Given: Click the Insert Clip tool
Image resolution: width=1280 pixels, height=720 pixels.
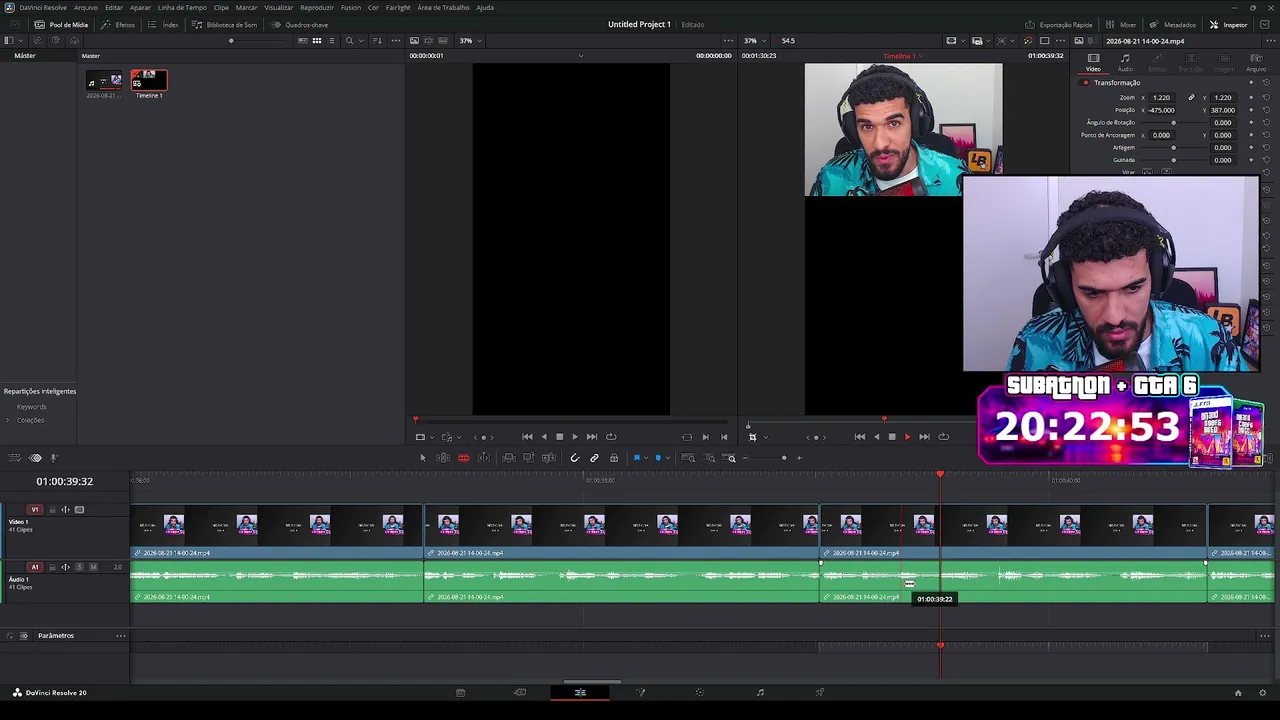Looking at the screenshot, I should click(509, 458).
